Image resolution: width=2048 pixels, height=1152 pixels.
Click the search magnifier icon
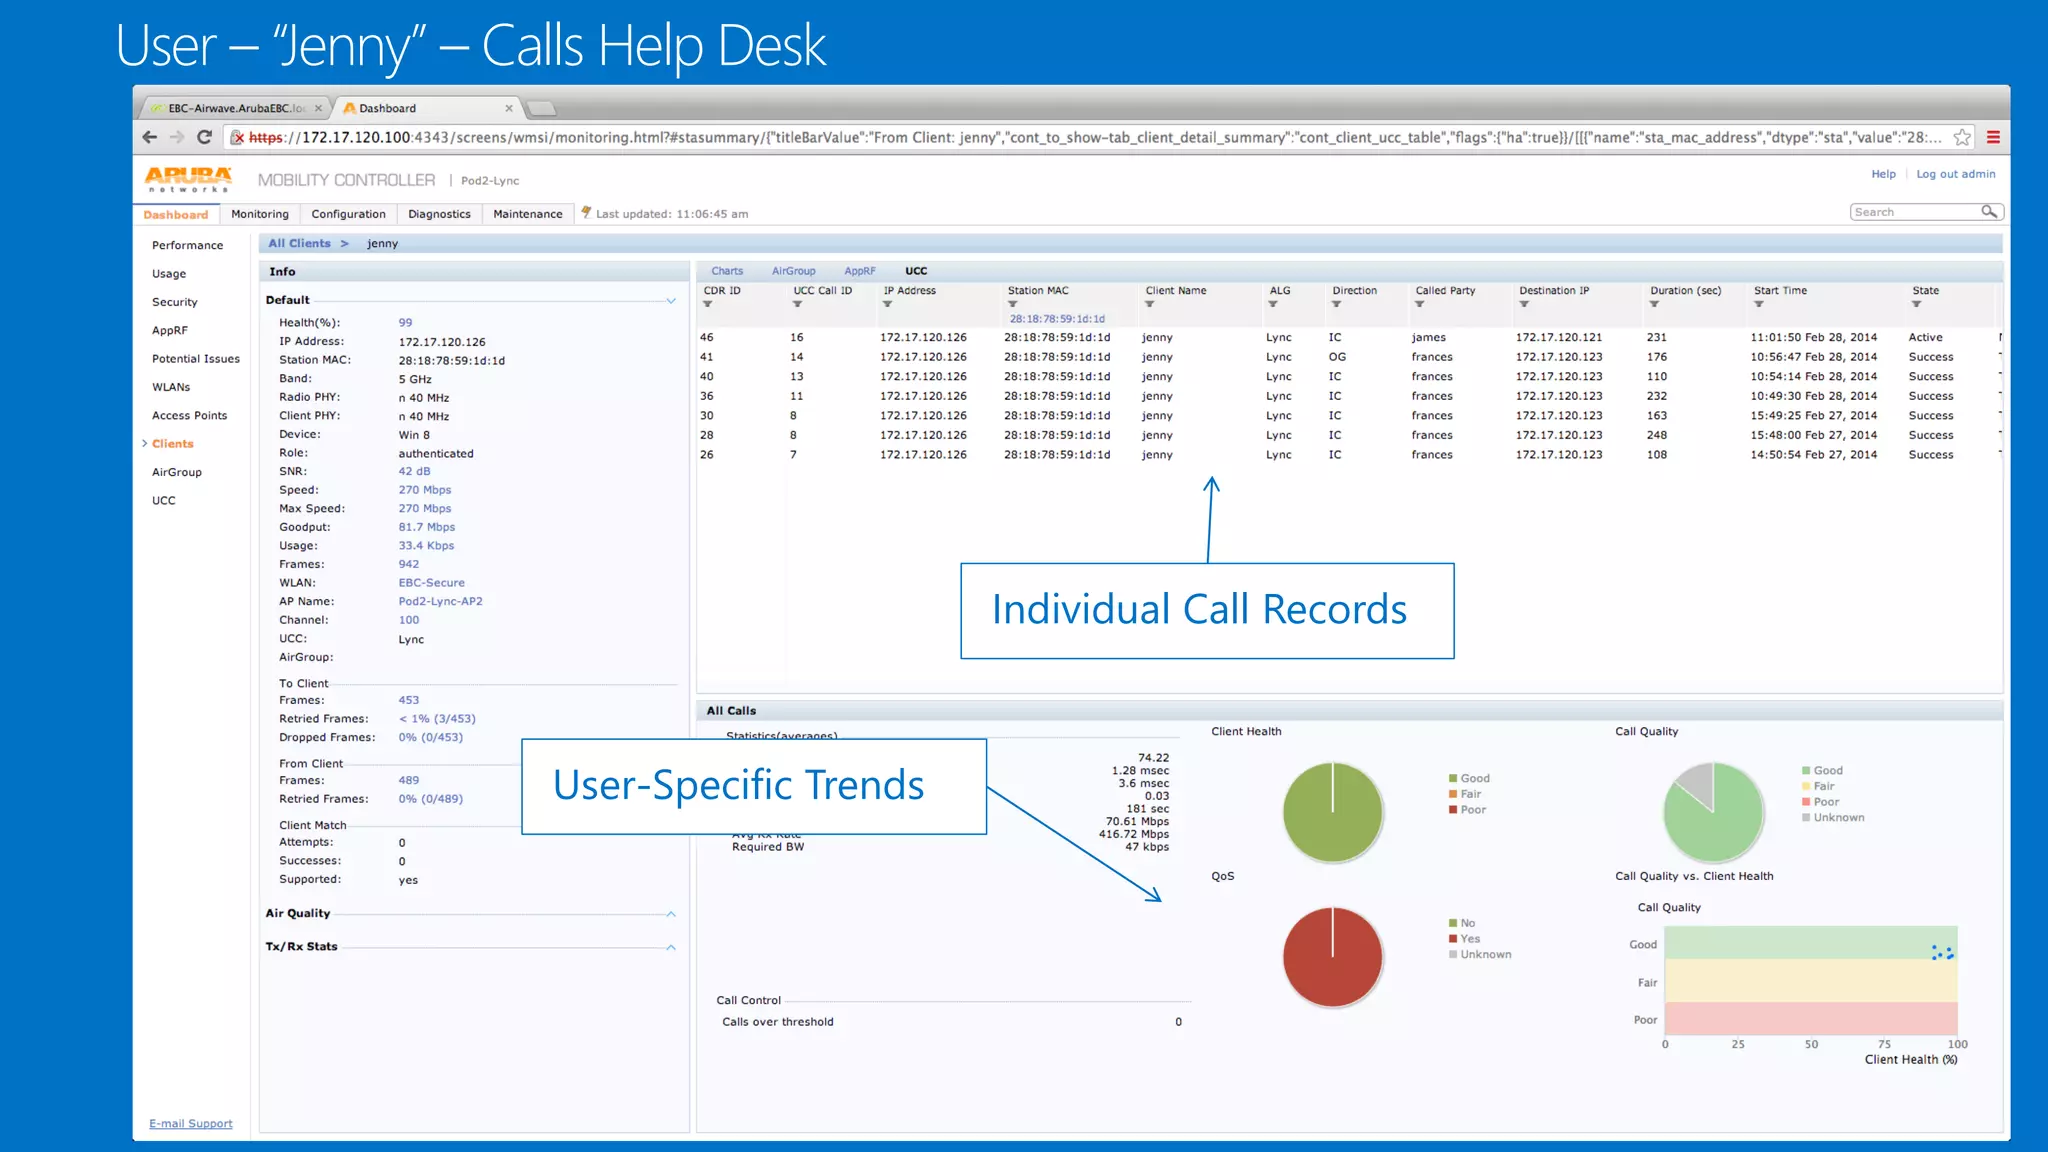click(1989, 212)
